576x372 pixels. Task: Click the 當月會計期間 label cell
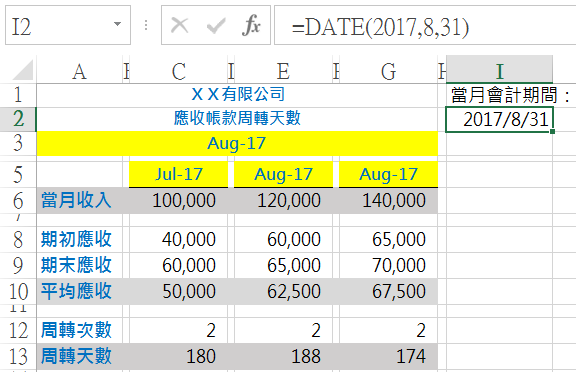(499, 95)
